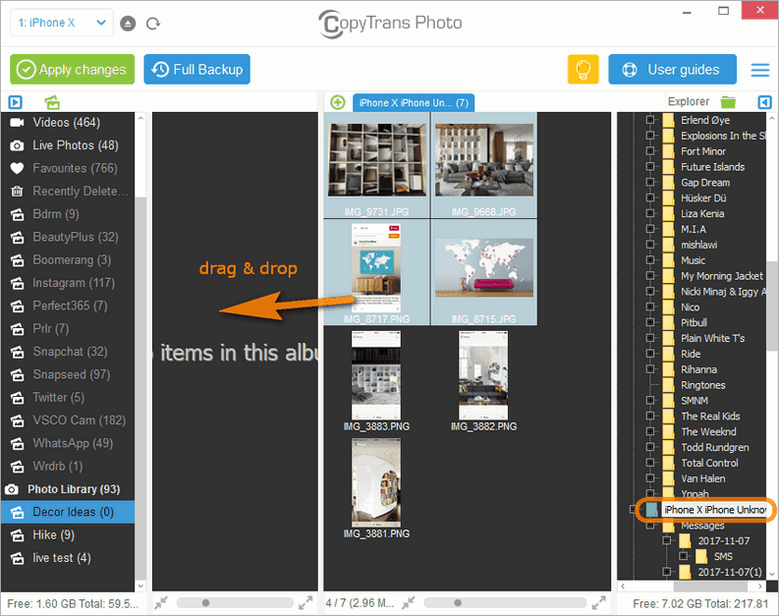Select the iPhone X iPhone Unknown folder

(714, 510)
